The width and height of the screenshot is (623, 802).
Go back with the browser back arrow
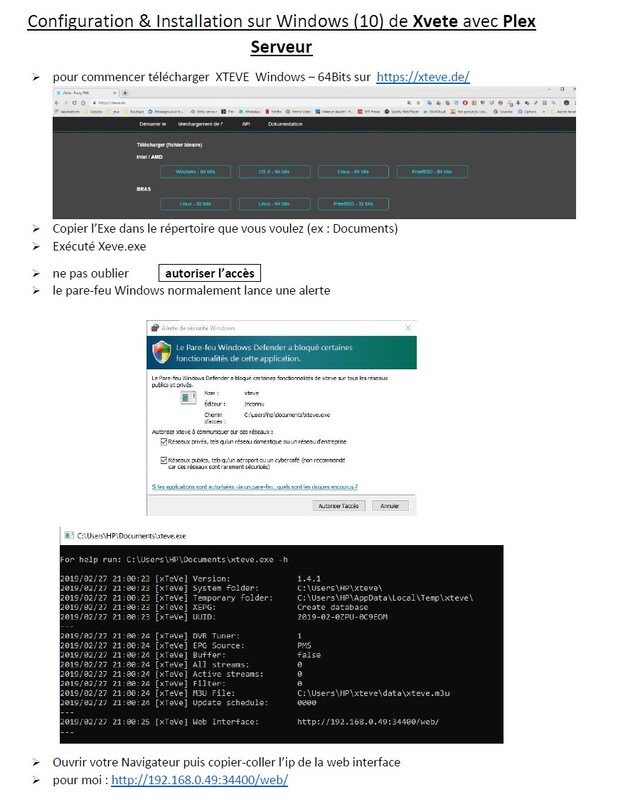(x=57, y=103)
